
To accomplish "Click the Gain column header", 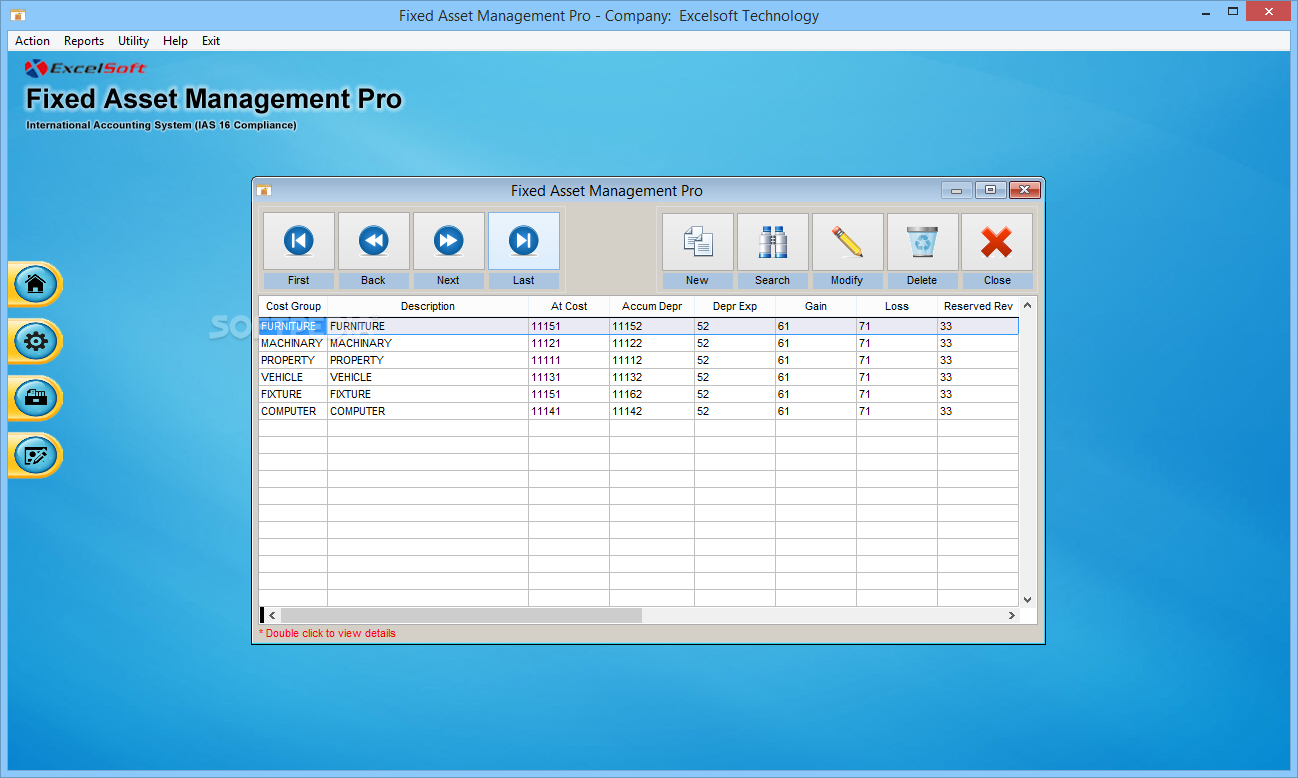I will pyautogui.click(x=816, y=306).
